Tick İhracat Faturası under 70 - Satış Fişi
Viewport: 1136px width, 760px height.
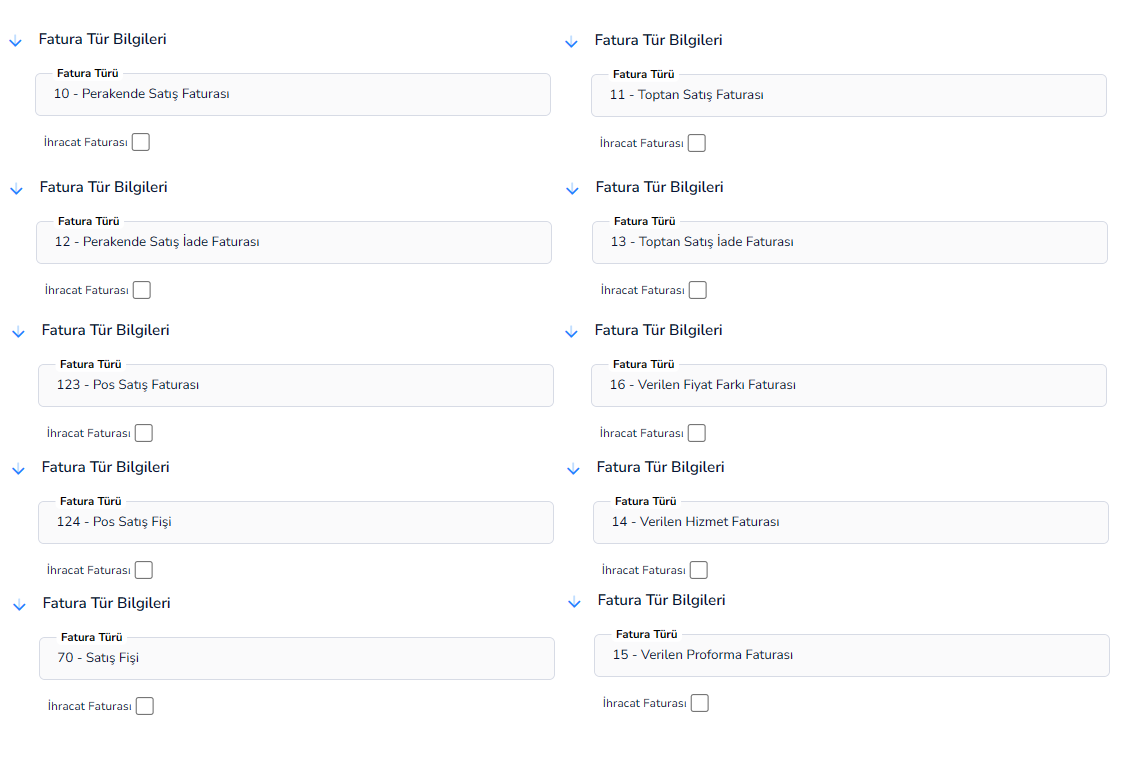click(x=145, y=706)
